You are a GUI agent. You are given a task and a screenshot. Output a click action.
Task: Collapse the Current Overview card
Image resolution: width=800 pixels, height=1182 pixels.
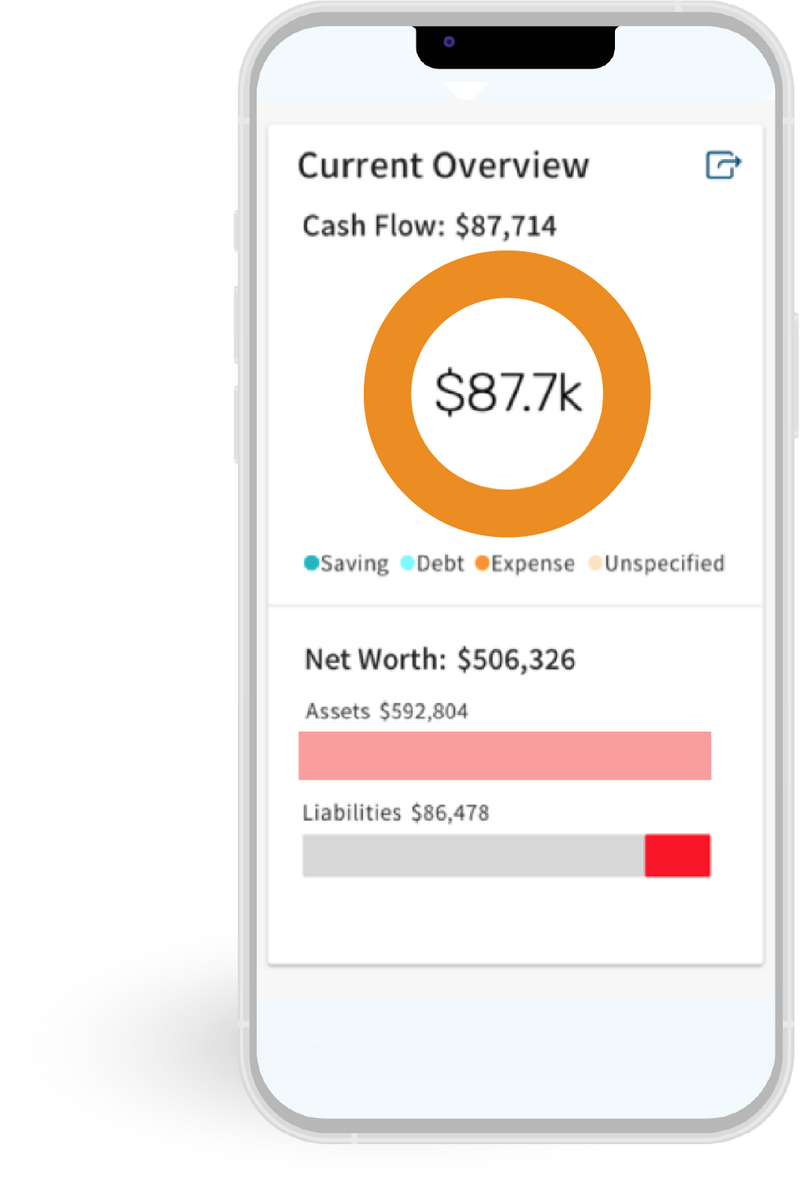tap(443, 165)
